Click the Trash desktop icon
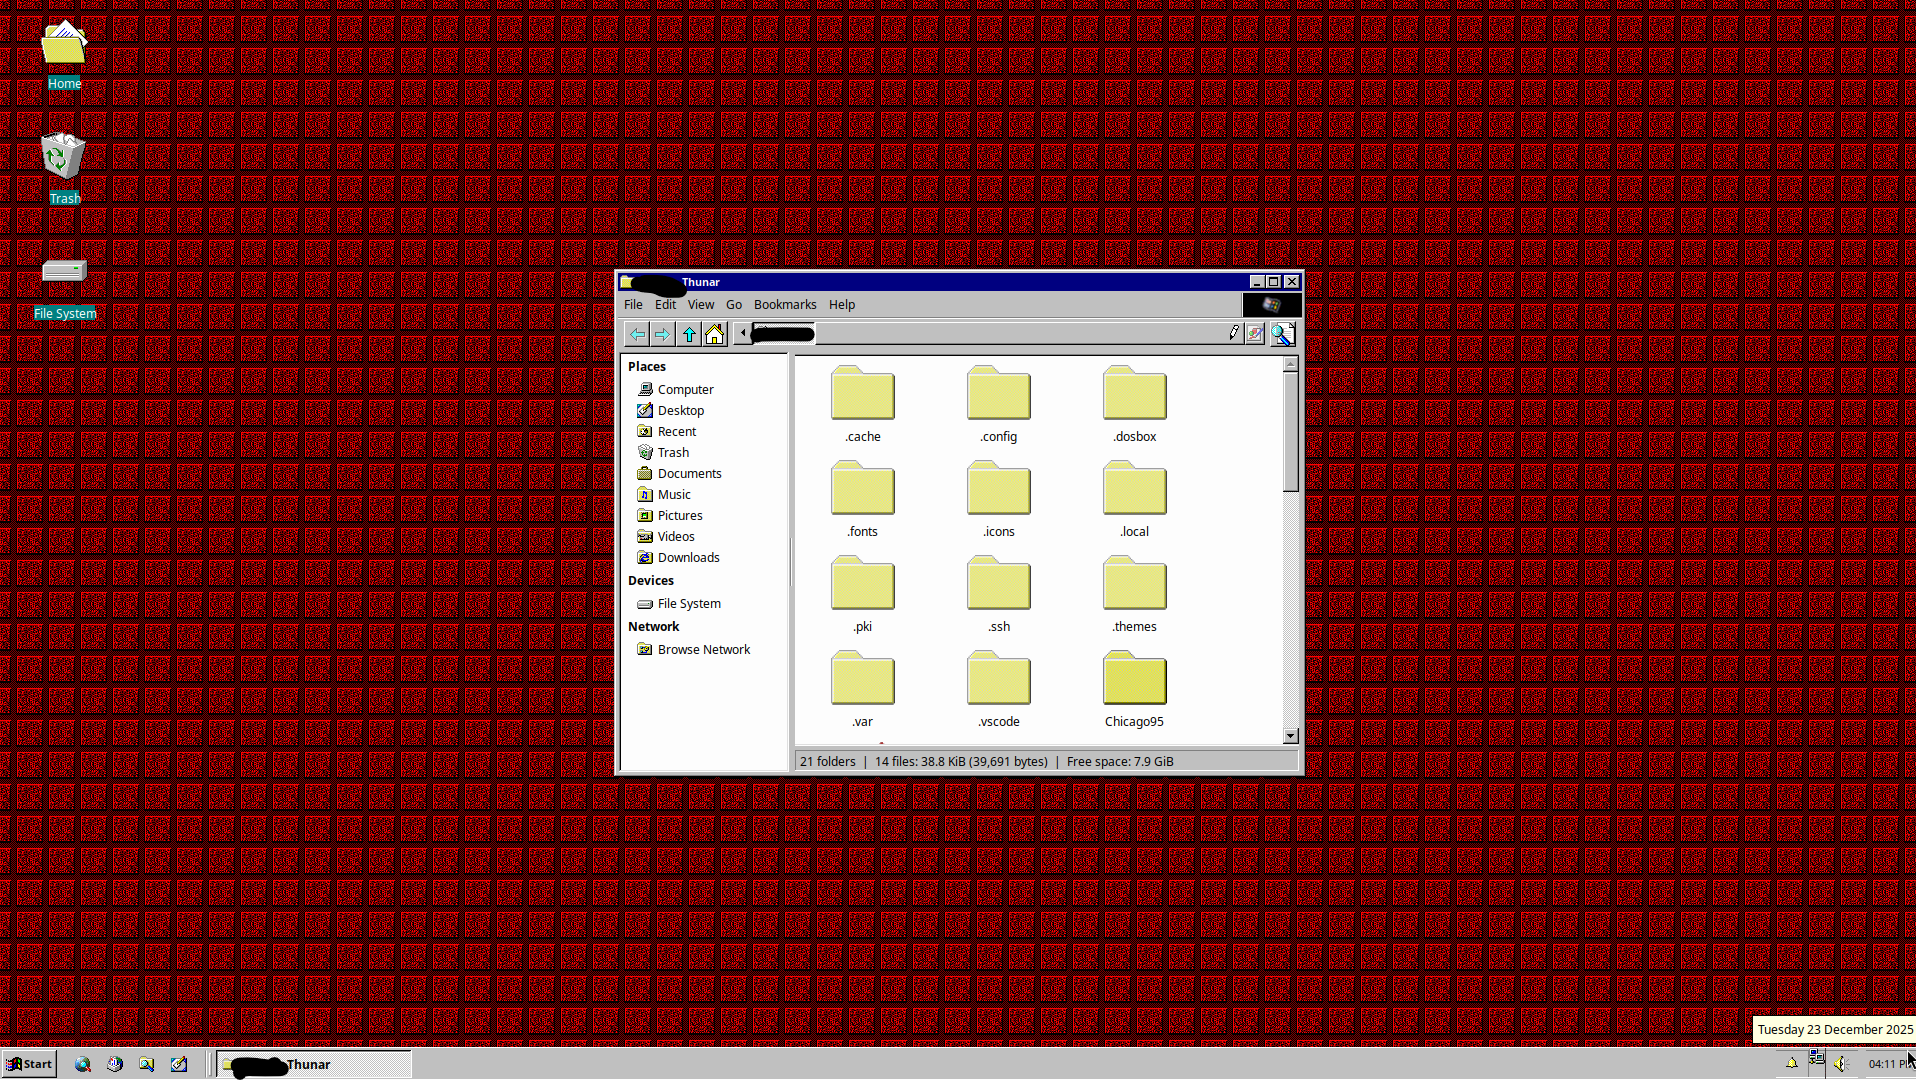Screen dimensions: 1916x1080 pyautogui.click(x=65, y=169)
